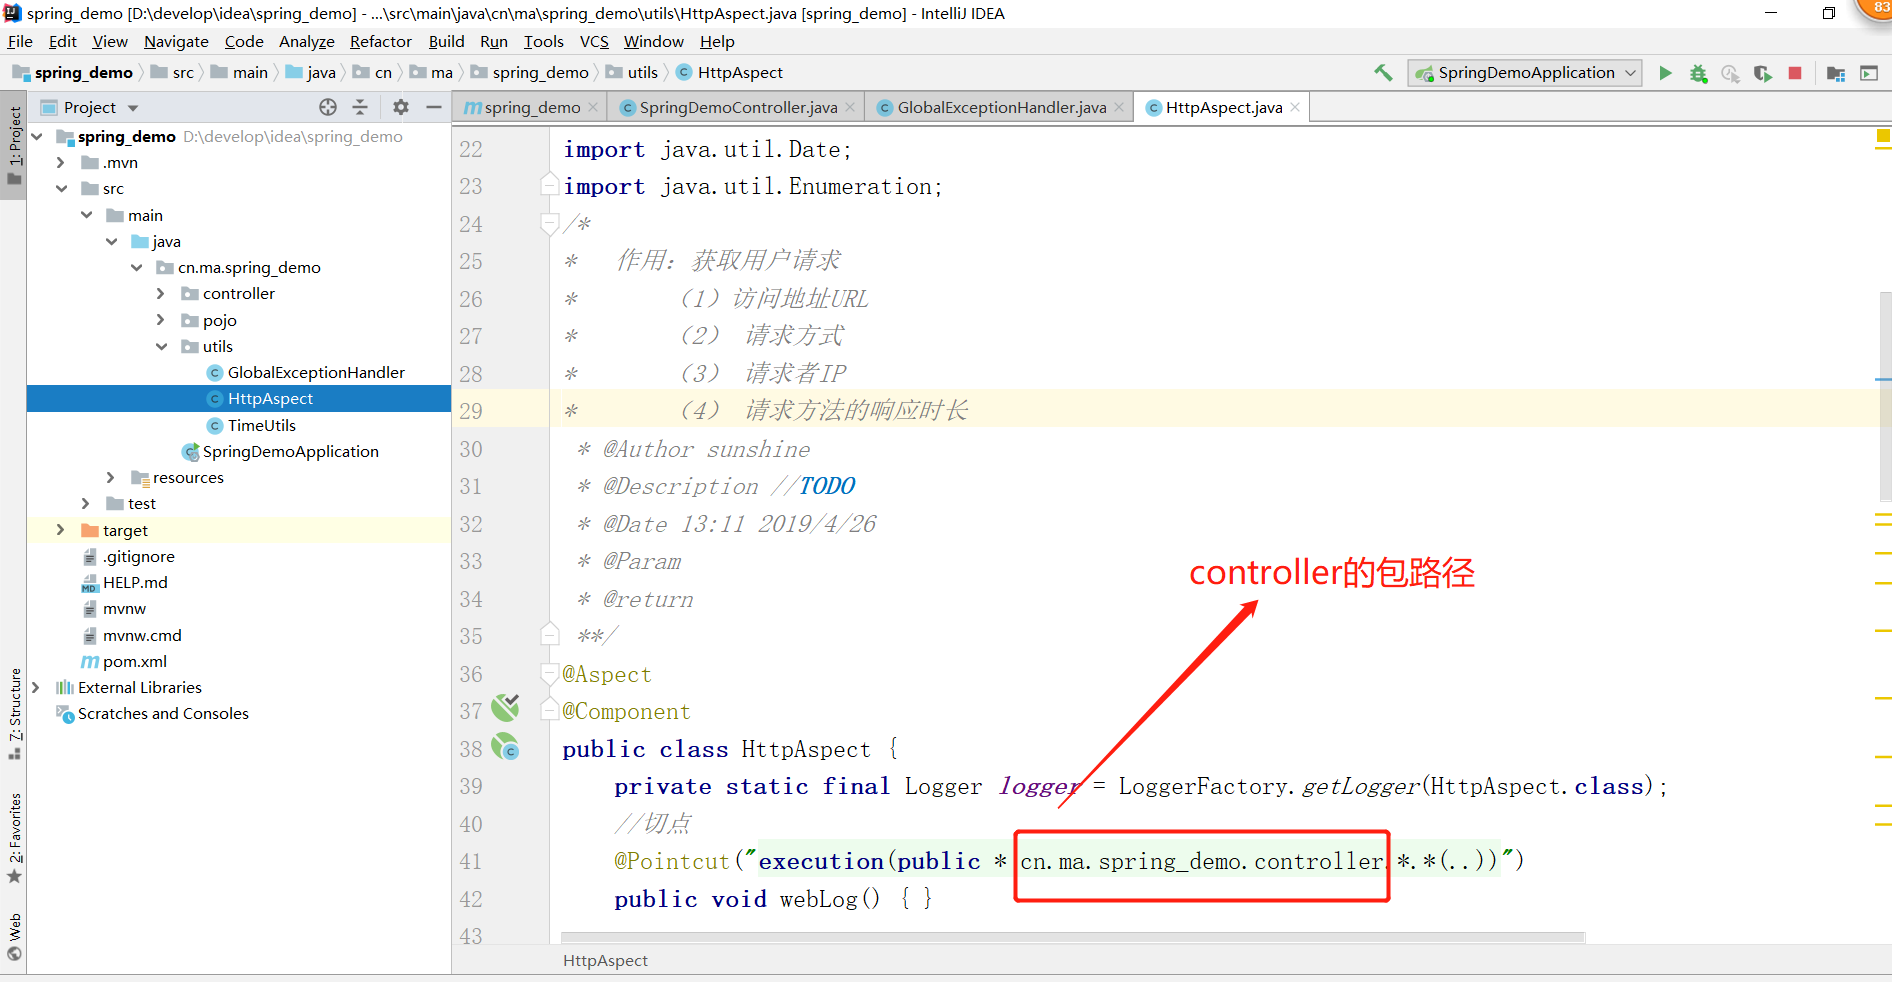Stop the running application with red square
Screen dimensions: 1892x982
click(1795, 73)
